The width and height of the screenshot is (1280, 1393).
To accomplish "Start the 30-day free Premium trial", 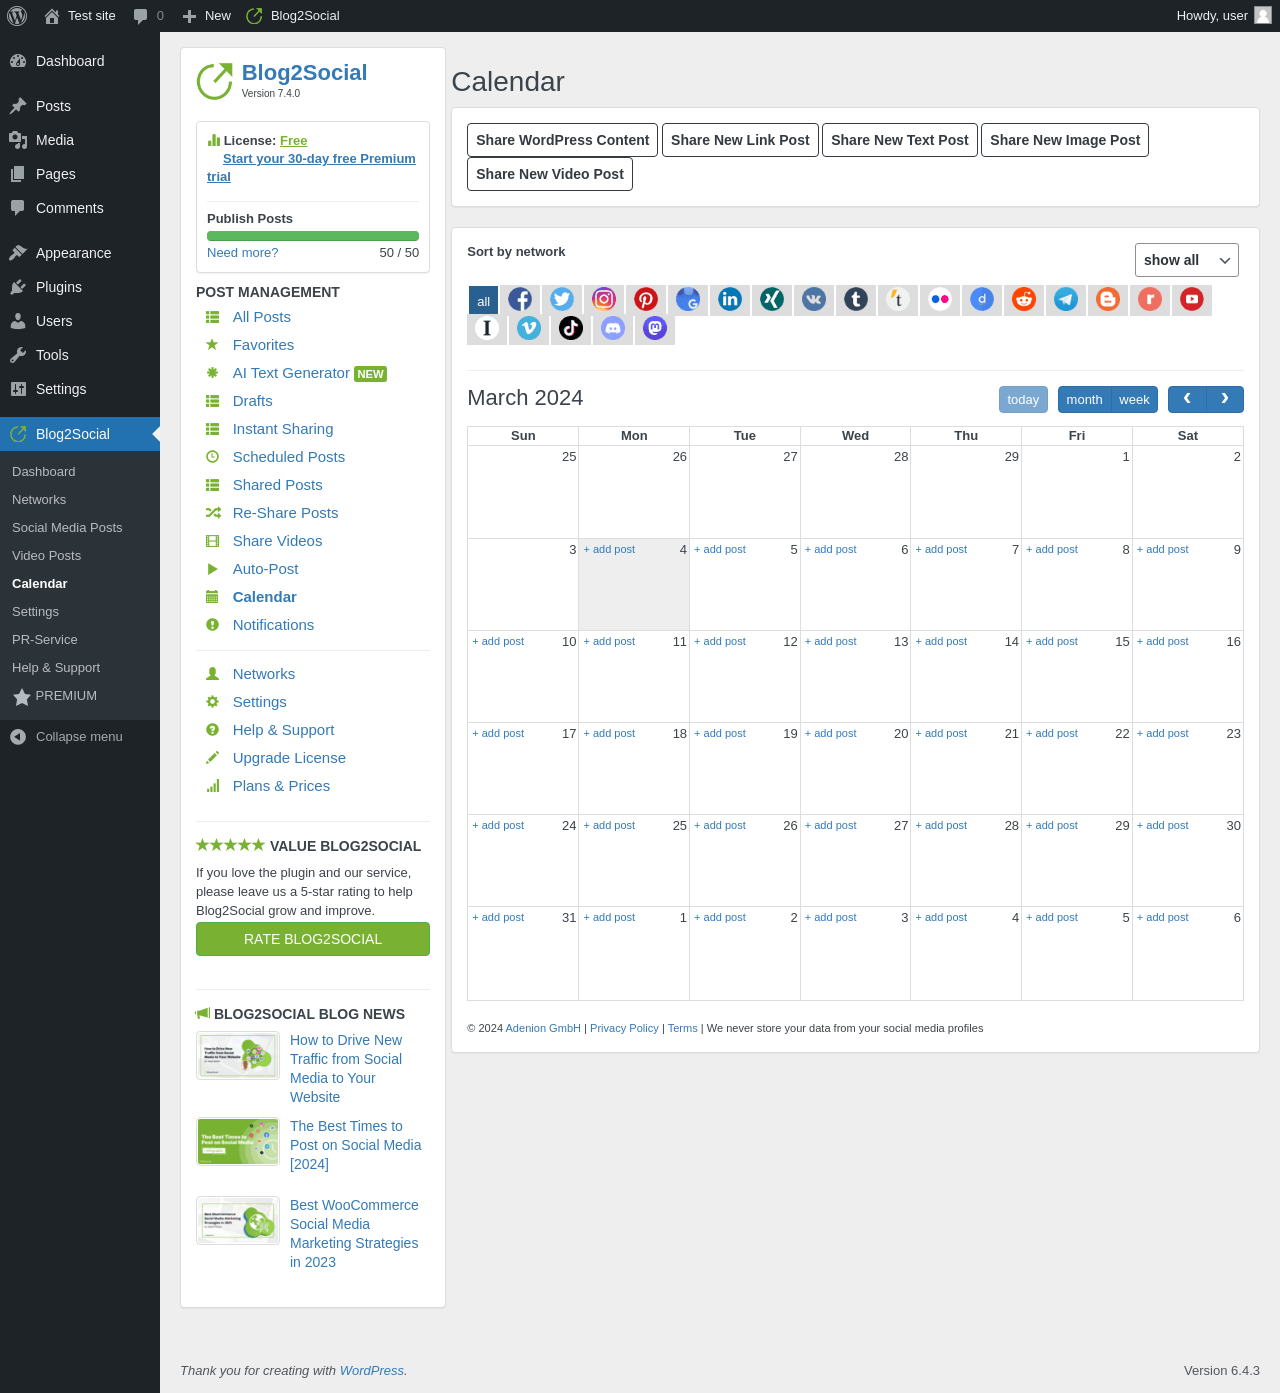I will click(311, 168).
